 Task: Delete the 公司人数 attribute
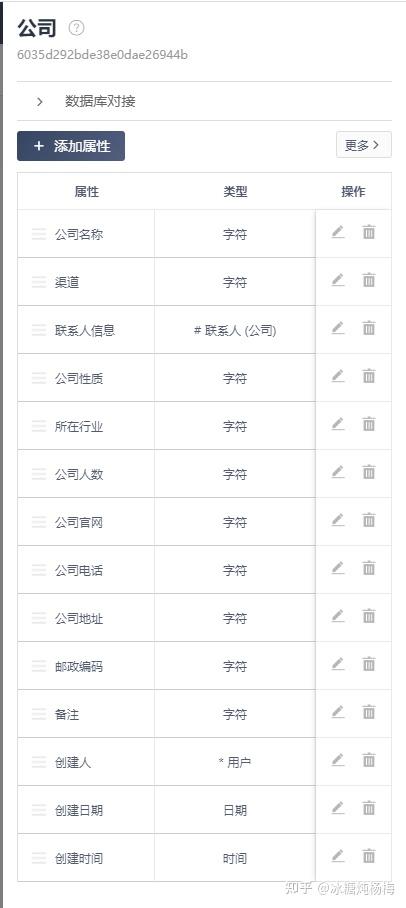[369, 473]
